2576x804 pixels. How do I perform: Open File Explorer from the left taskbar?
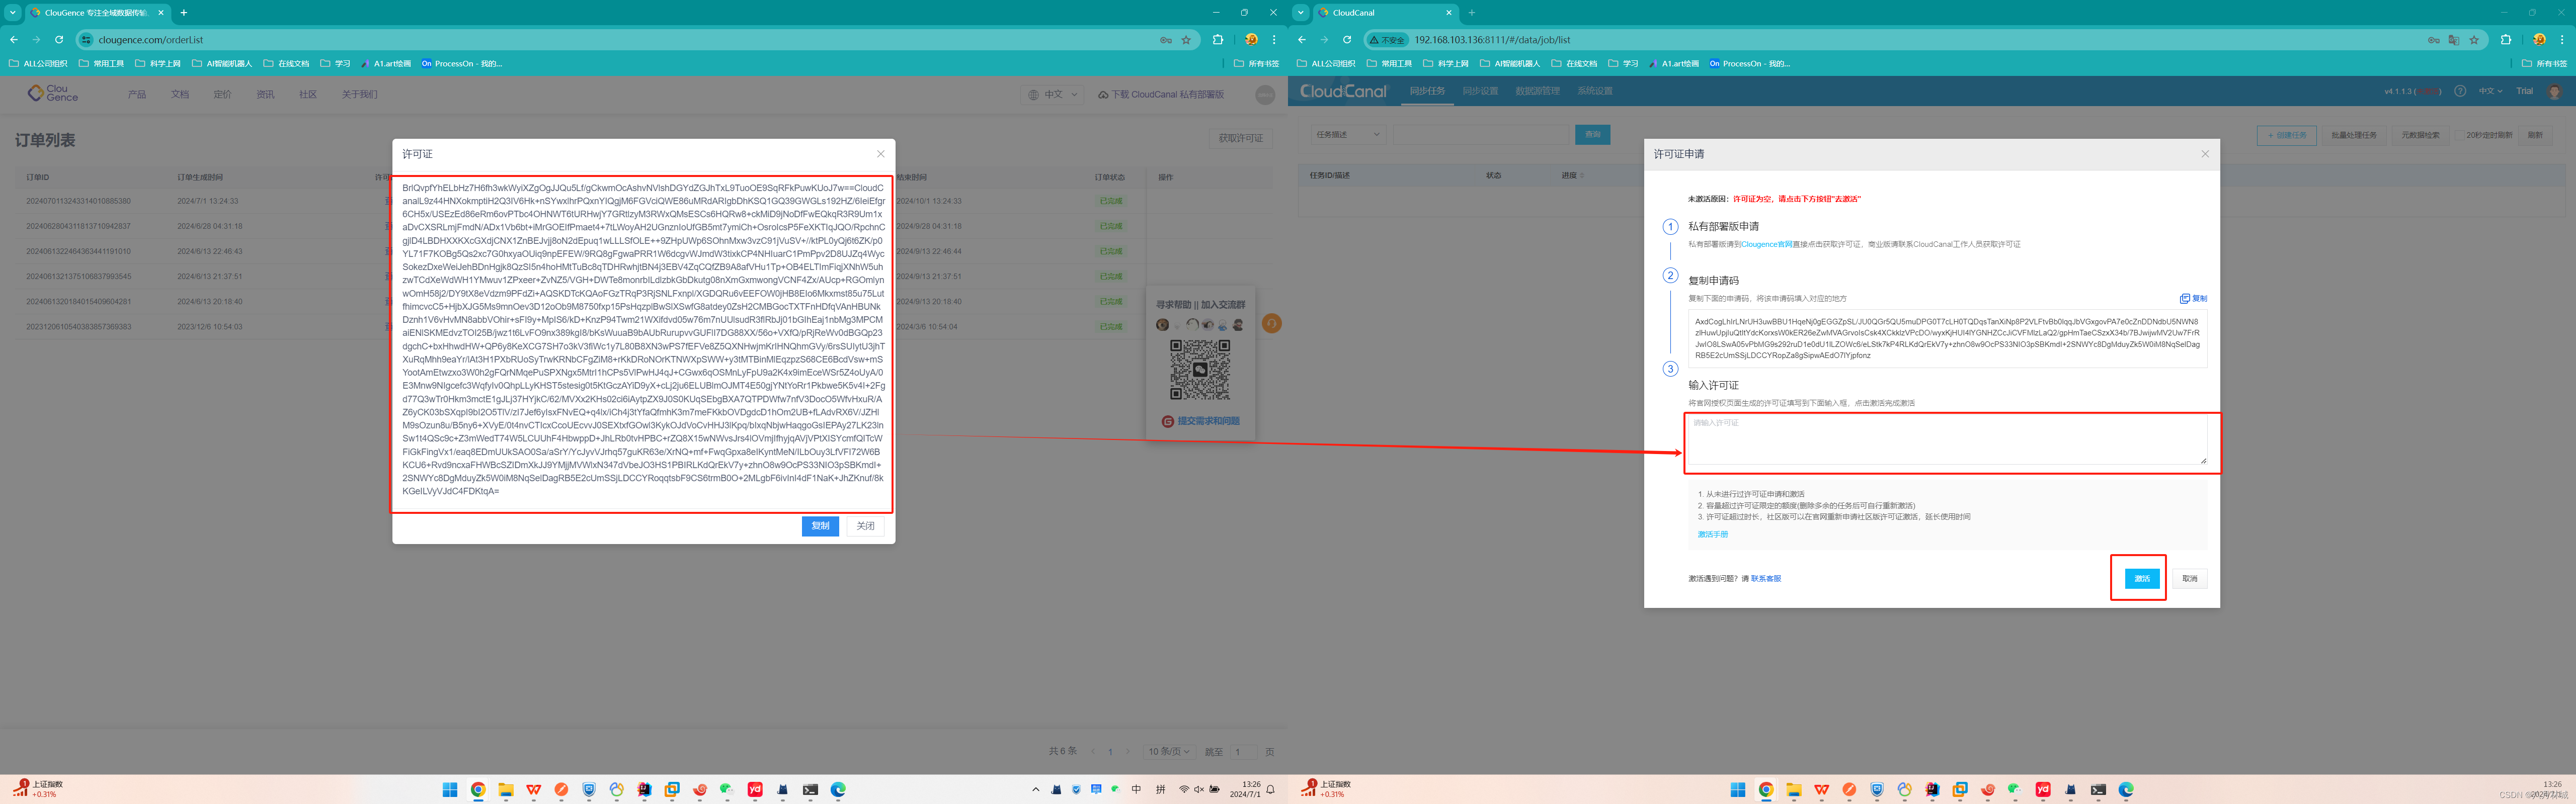(x=506, y=789)
